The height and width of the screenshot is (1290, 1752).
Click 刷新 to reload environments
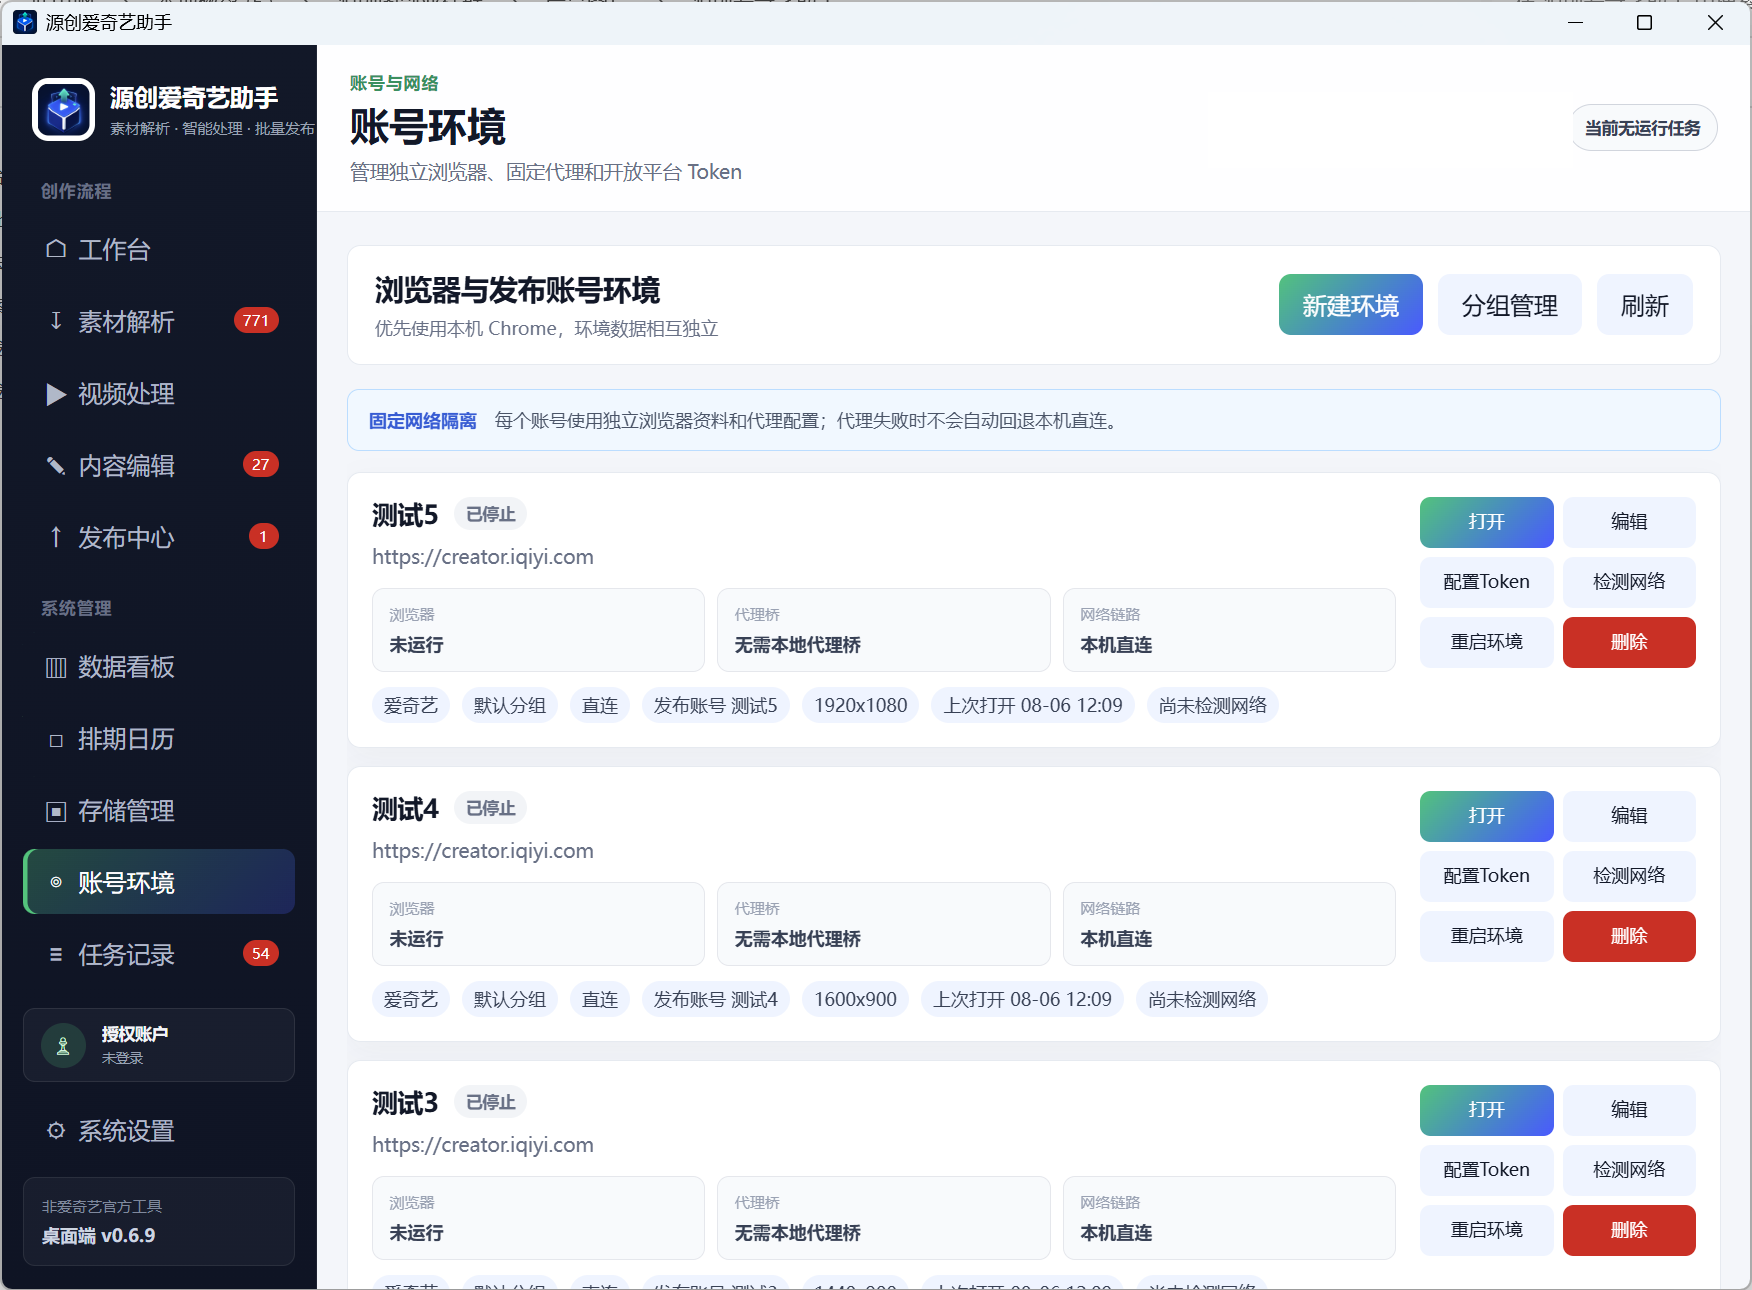click(1644, 305)
